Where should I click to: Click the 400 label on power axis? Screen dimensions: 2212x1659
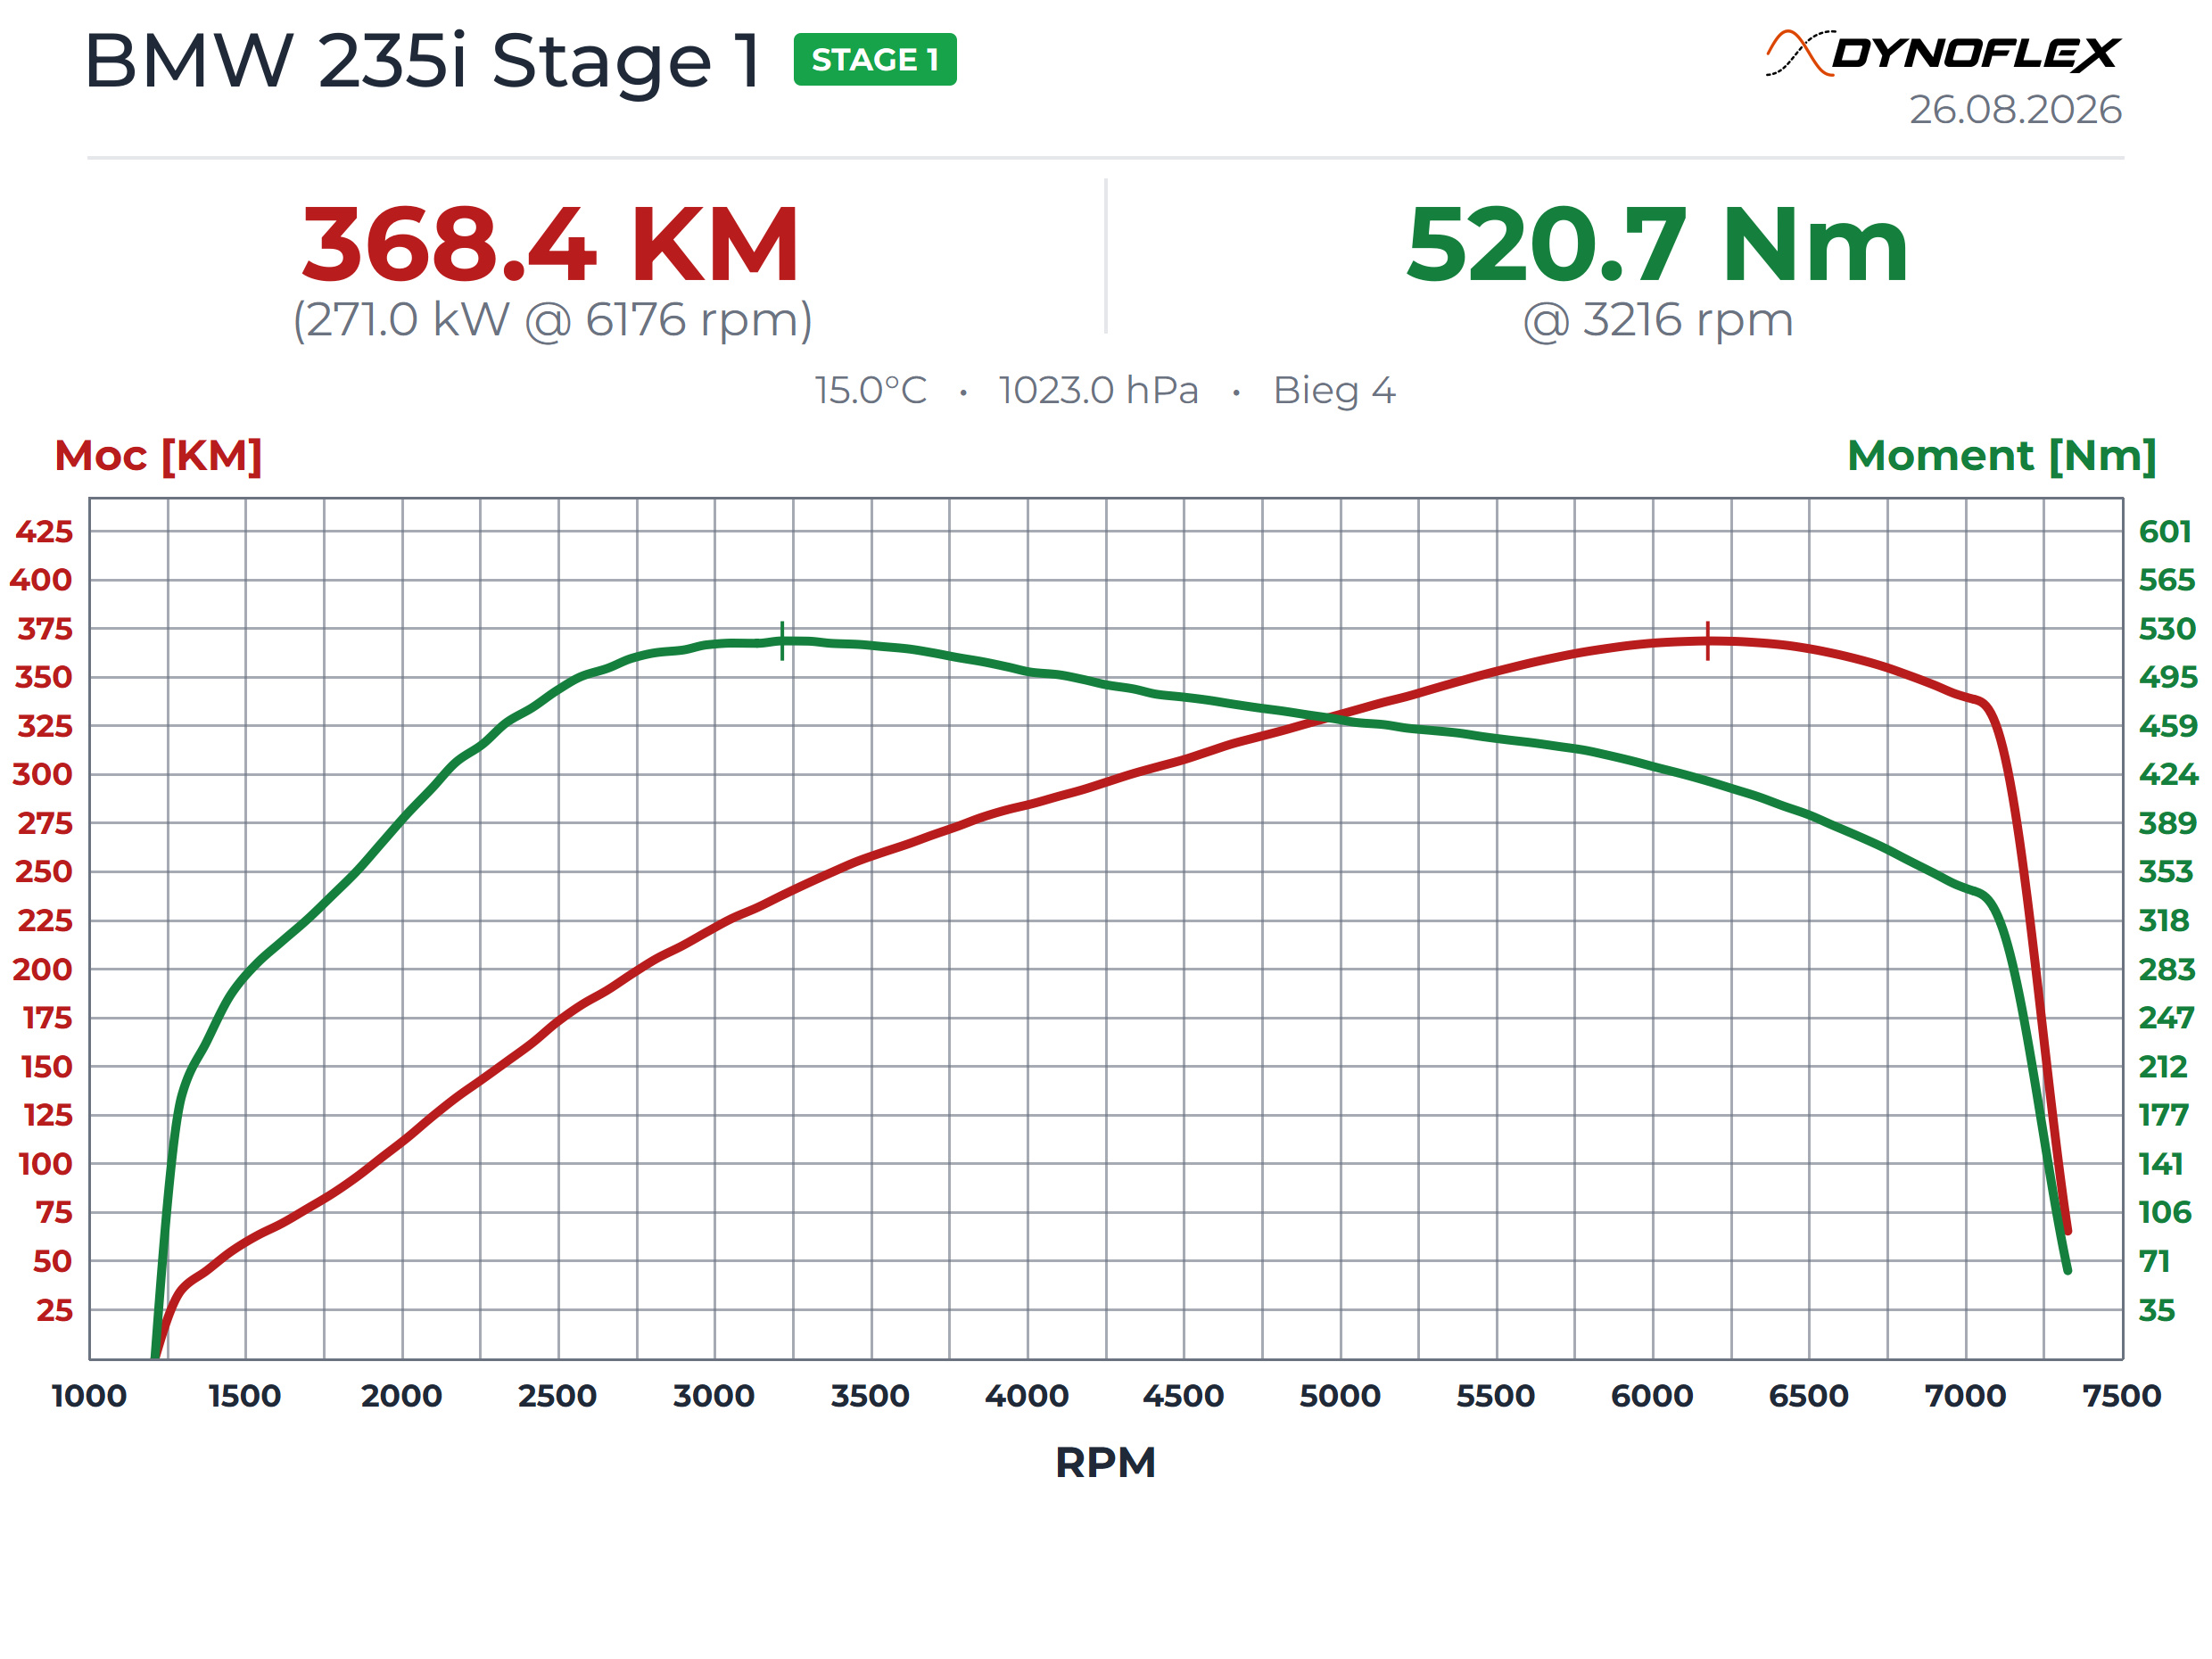tap(42, 580)
